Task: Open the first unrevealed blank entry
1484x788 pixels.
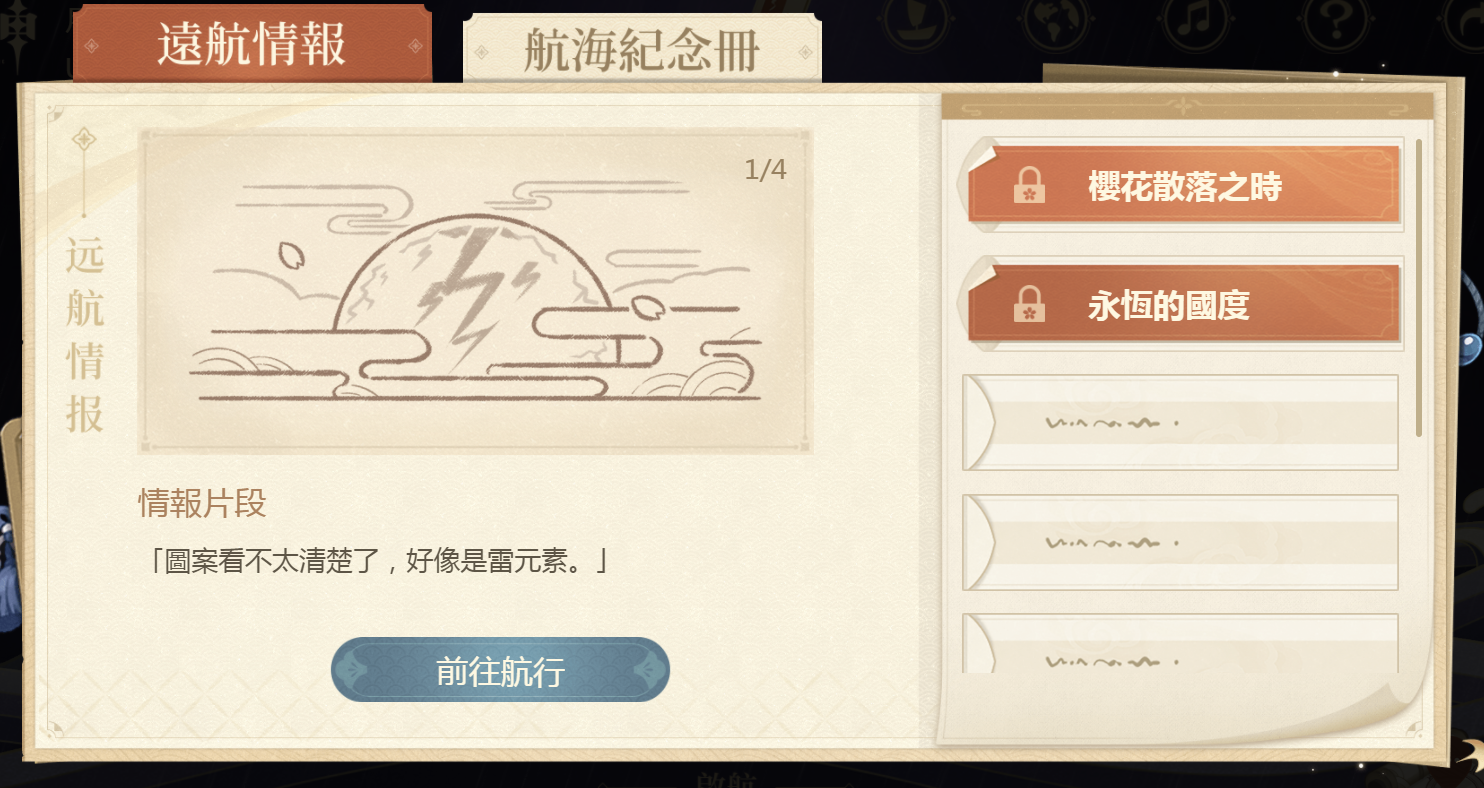Action: tap(1180, 422)
